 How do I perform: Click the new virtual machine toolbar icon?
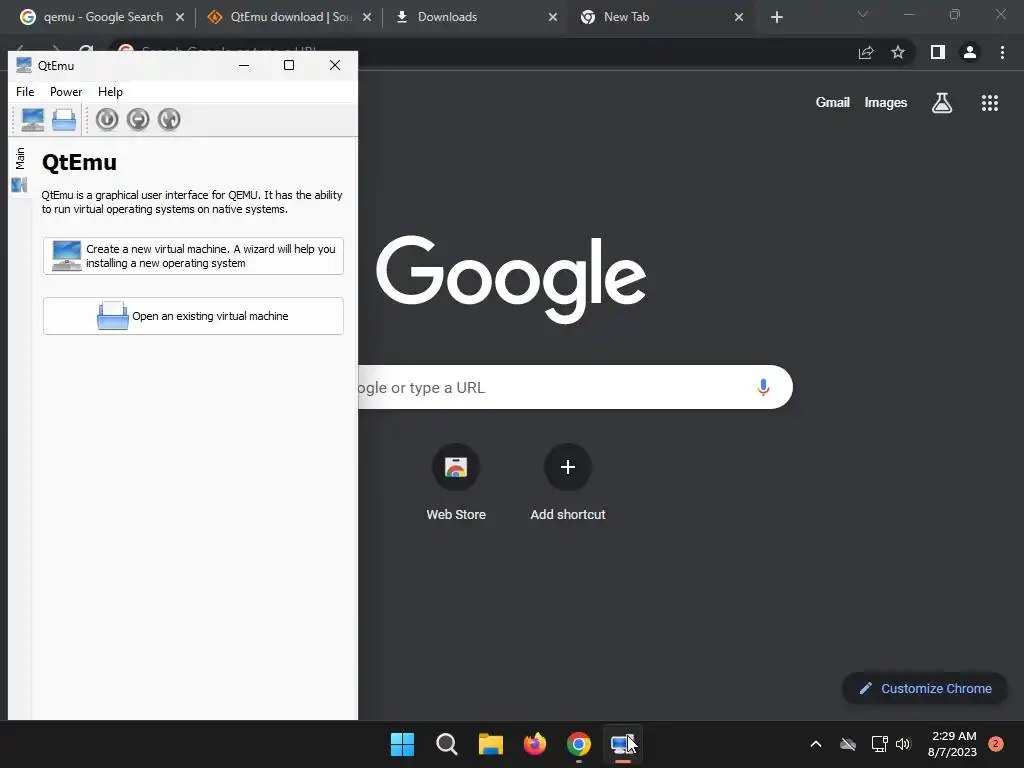tap(33, 120)
